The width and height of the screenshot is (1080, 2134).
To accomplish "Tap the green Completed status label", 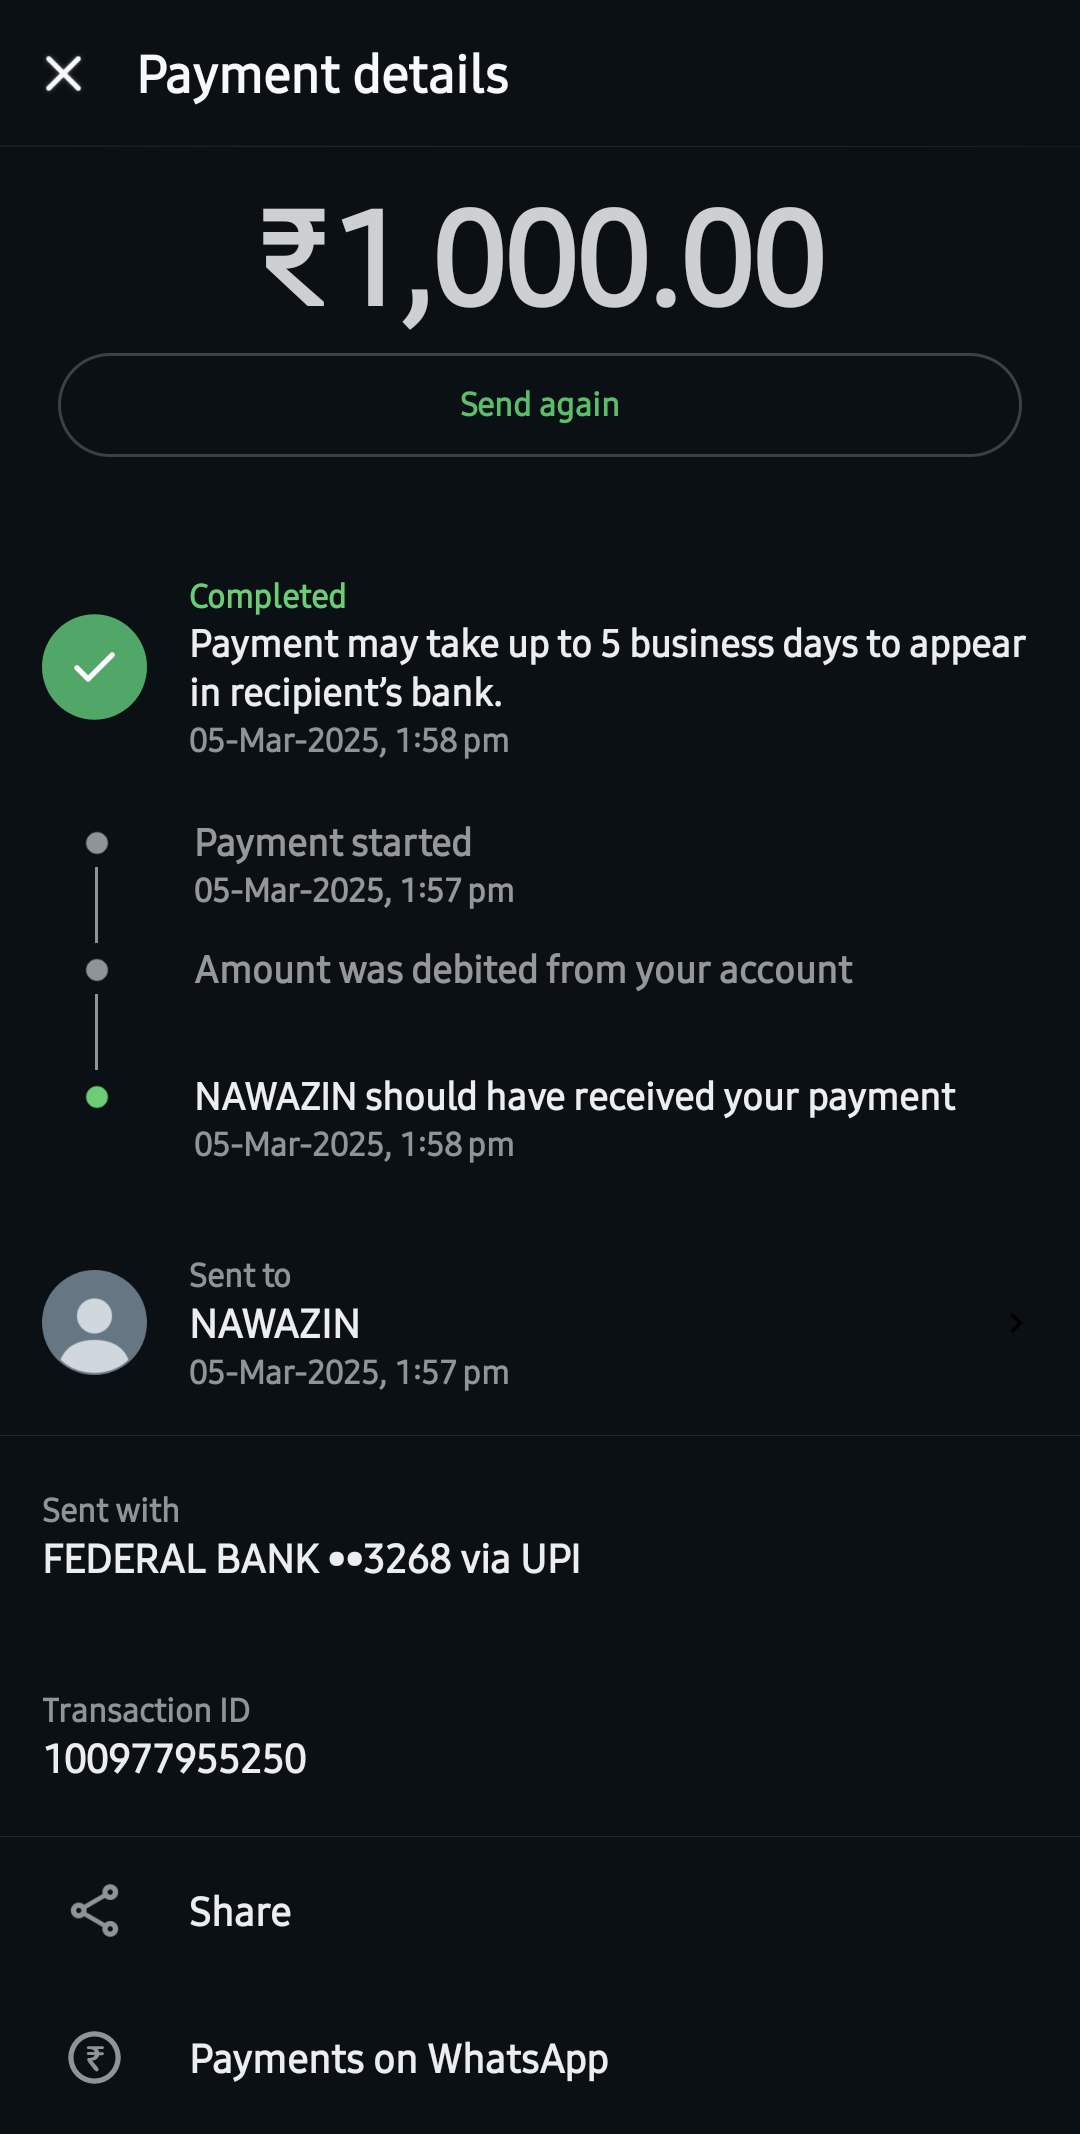I will [x=268, y=596].
